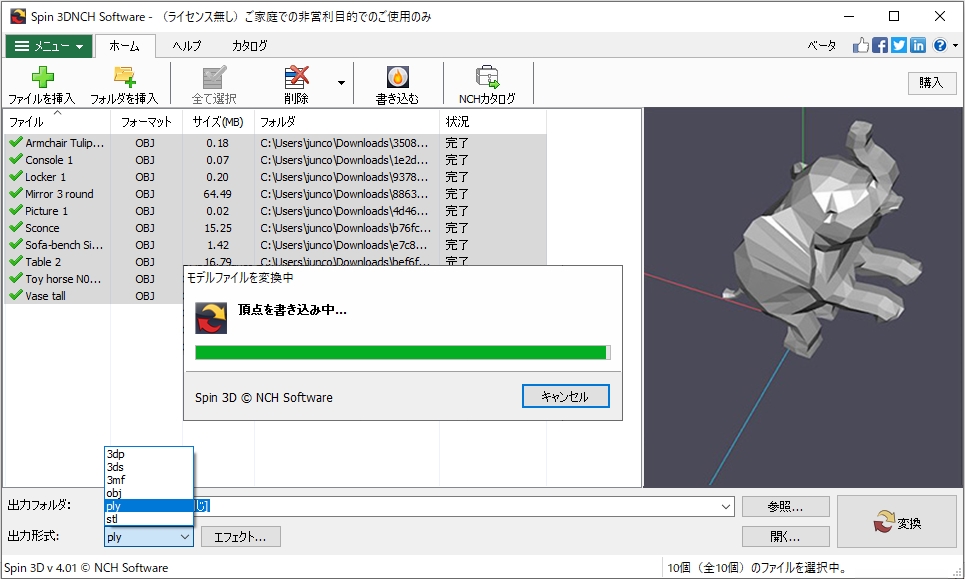This screenshot has height=579, width=965.
Task: Open the NCHカタログ toolbar icon
Action: coord(487,78)
